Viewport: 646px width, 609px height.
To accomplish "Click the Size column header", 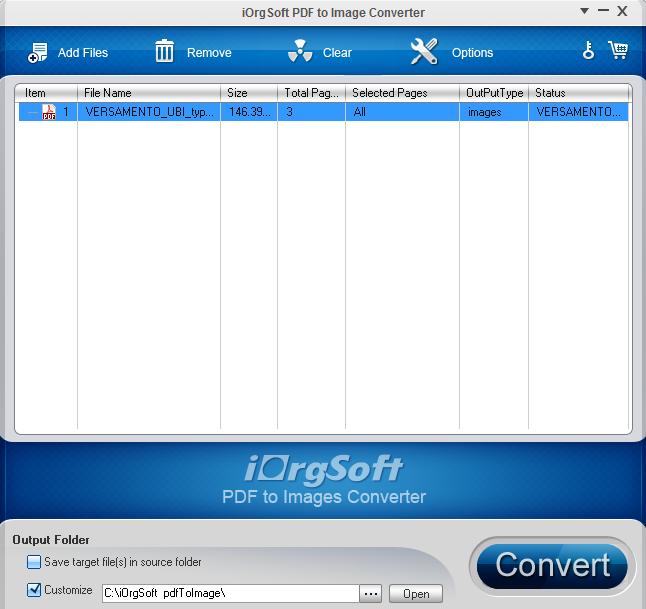I will click(x=249, y=93).
